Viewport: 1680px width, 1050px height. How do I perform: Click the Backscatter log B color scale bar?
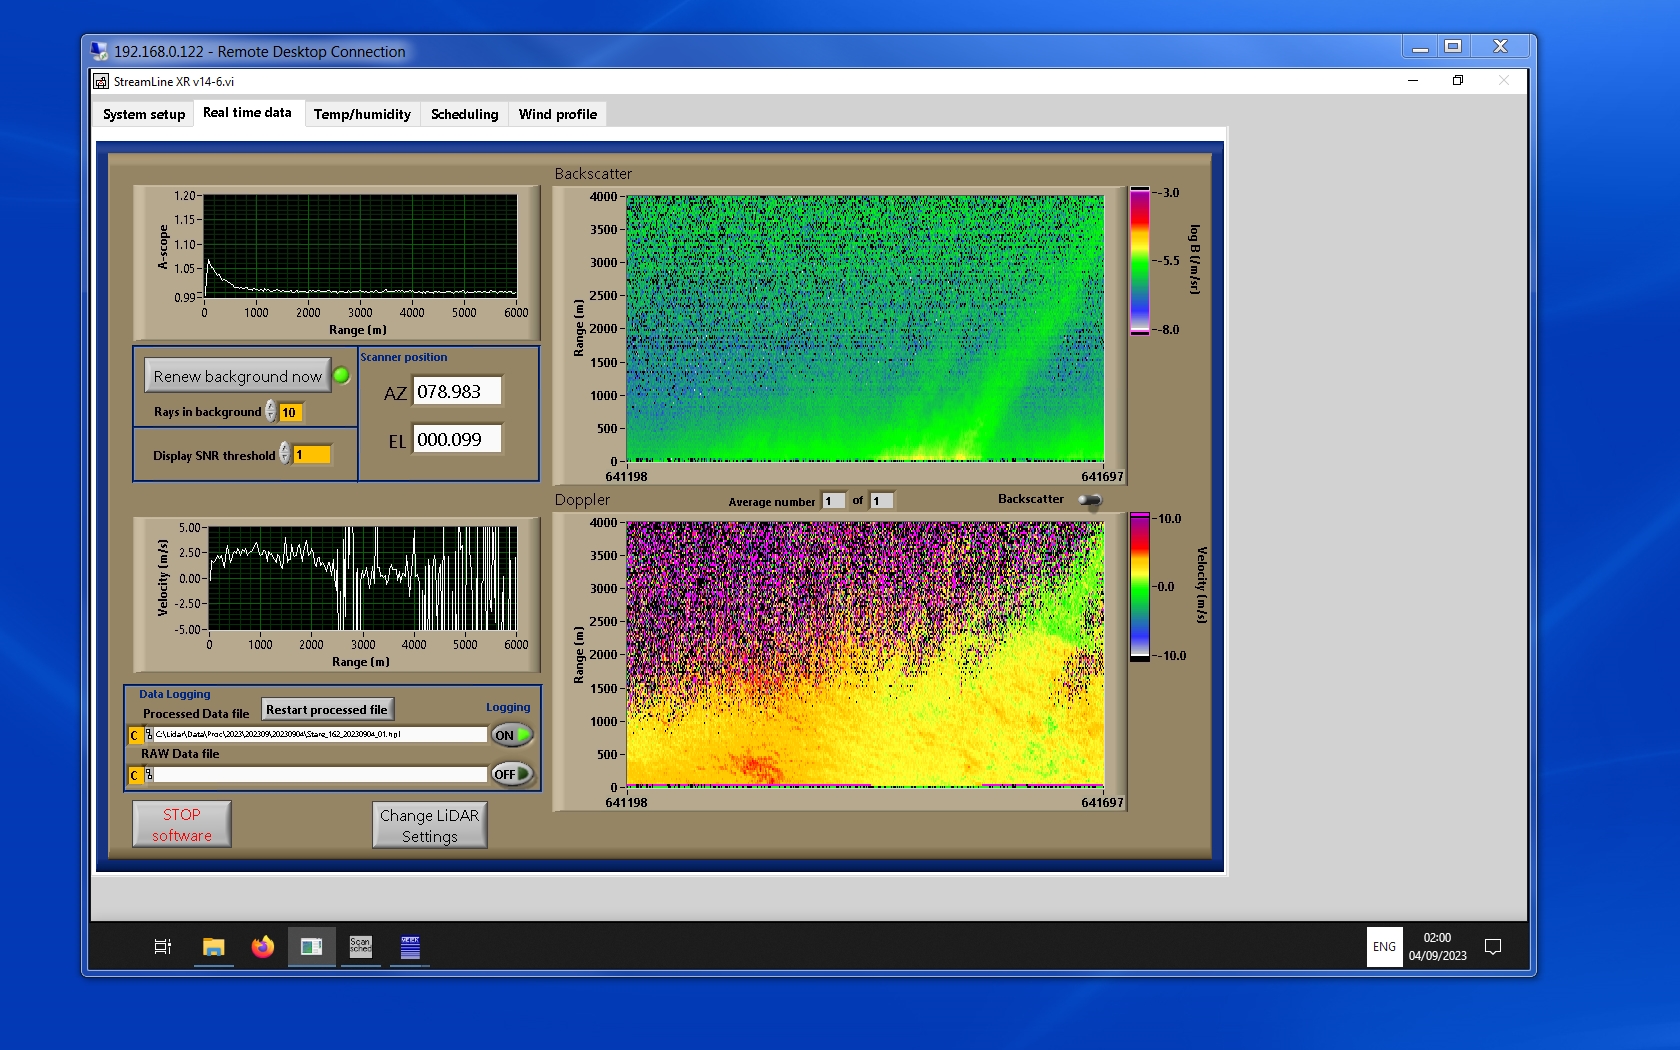[1139, 261]
